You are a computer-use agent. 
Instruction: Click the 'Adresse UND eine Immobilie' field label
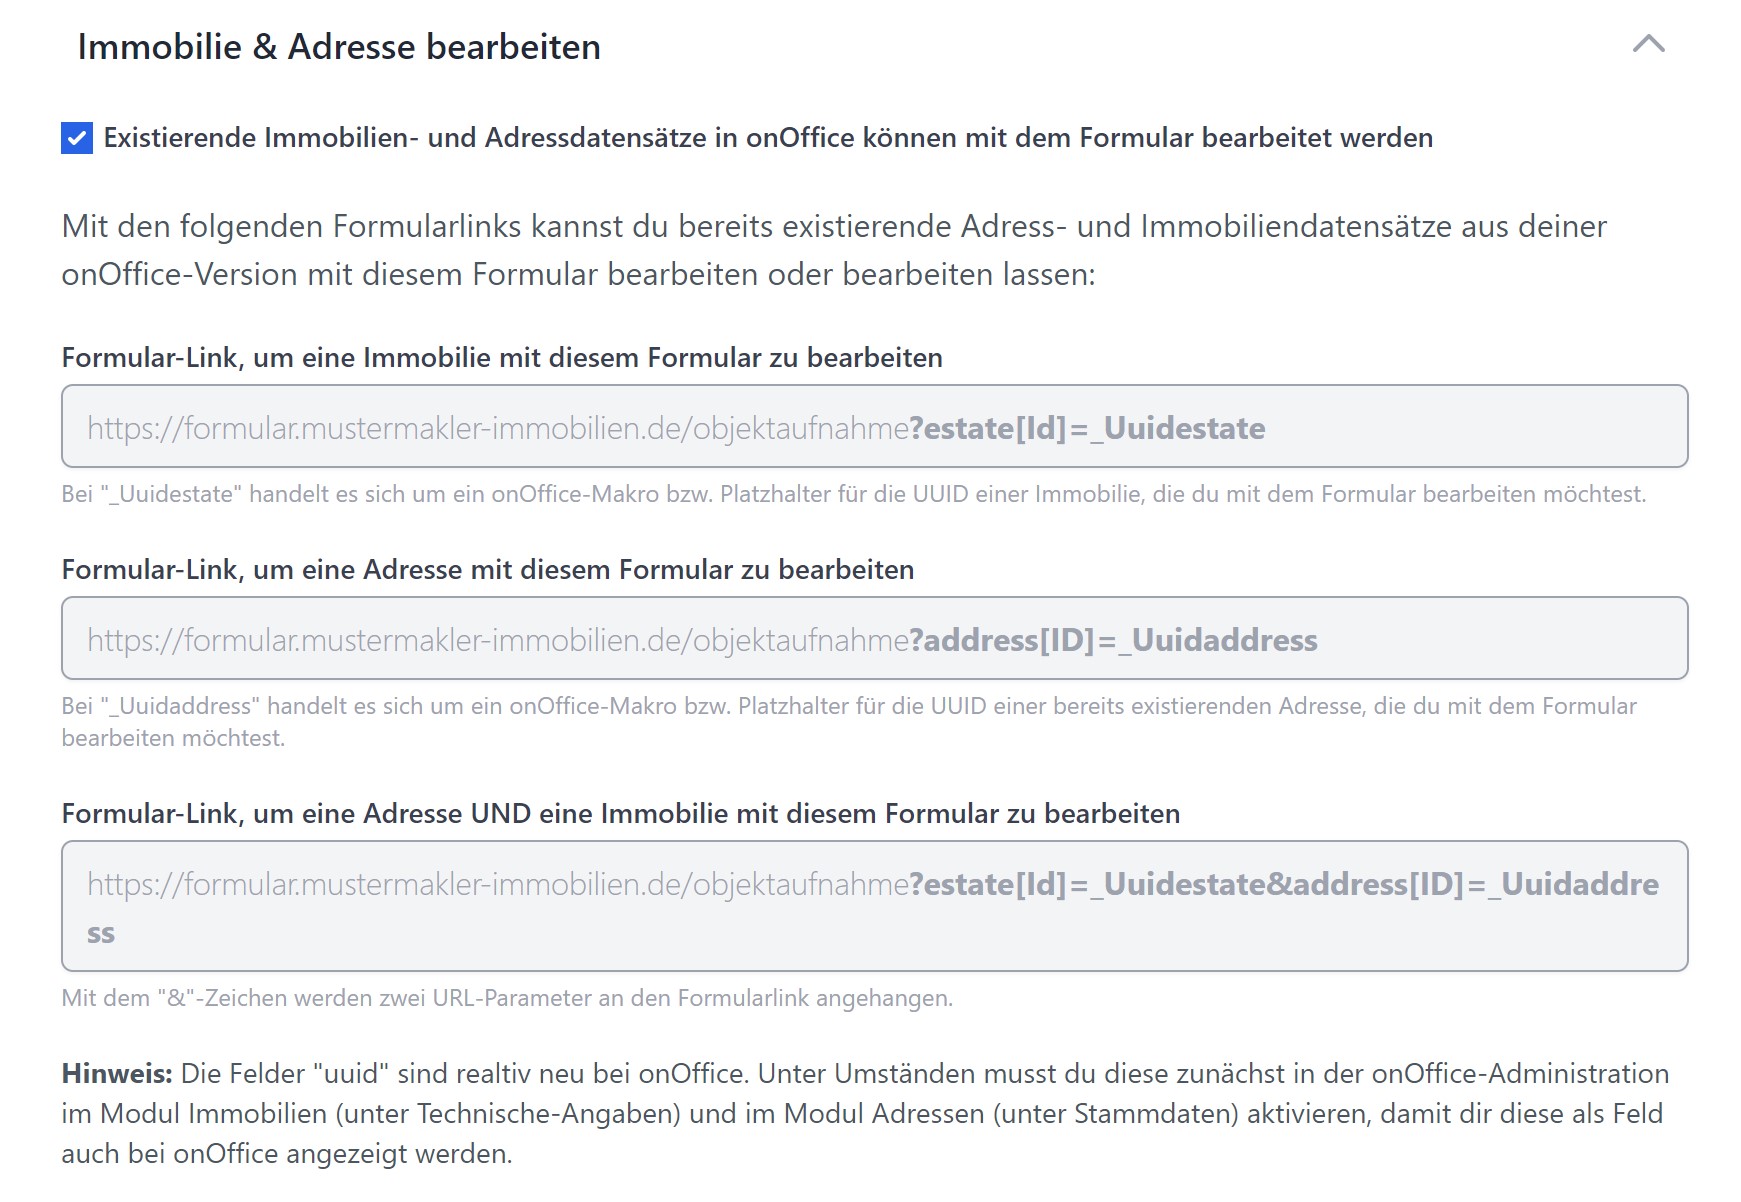pos(620,814)
